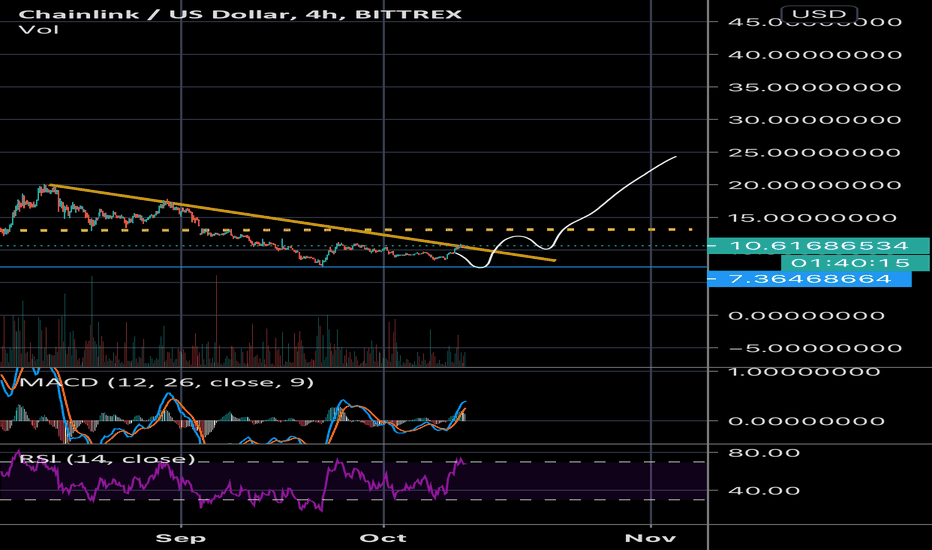Click the 35.00000000 price axis value
The image size is (932, 550).
[815, 87]
